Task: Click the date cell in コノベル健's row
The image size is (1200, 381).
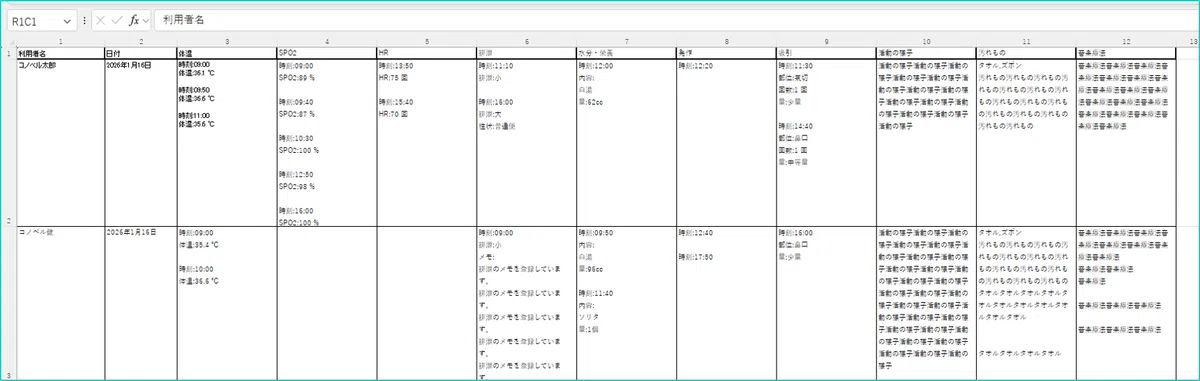Action: pos(140,302)
